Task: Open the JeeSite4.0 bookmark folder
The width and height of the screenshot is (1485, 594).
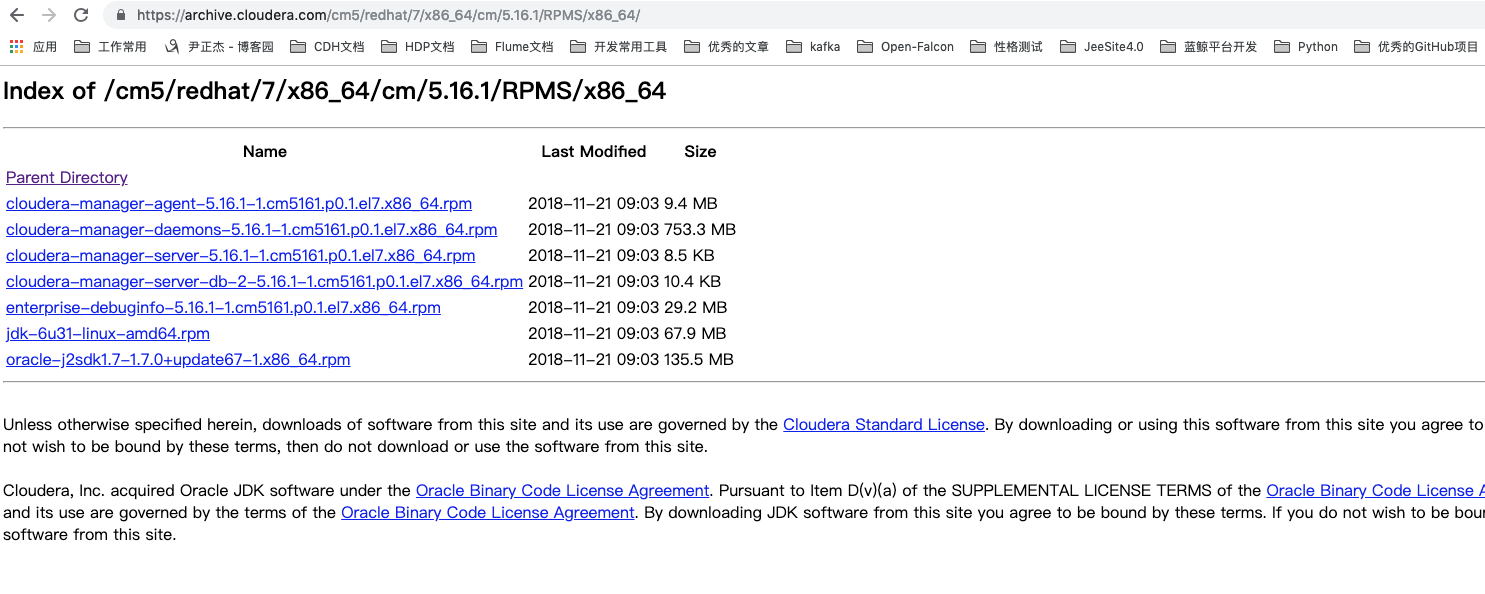Action: pos(1102,46)
